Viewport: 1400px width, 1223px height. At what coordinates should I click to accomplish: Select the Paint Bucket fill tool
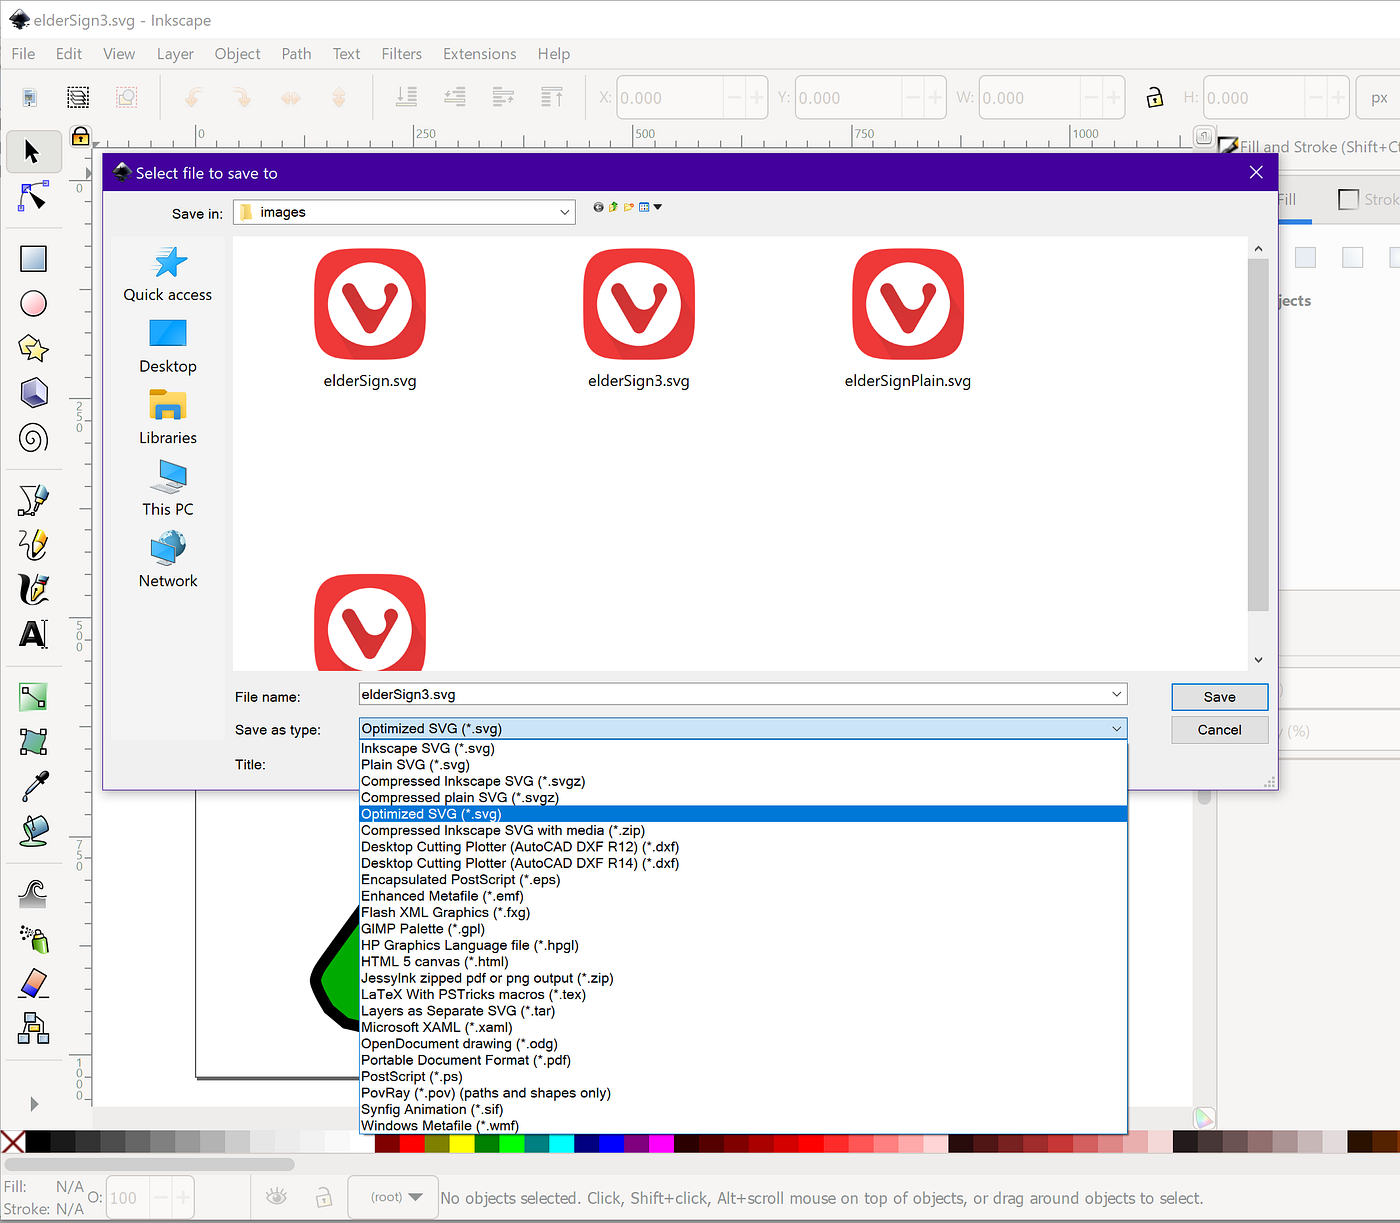33,830
